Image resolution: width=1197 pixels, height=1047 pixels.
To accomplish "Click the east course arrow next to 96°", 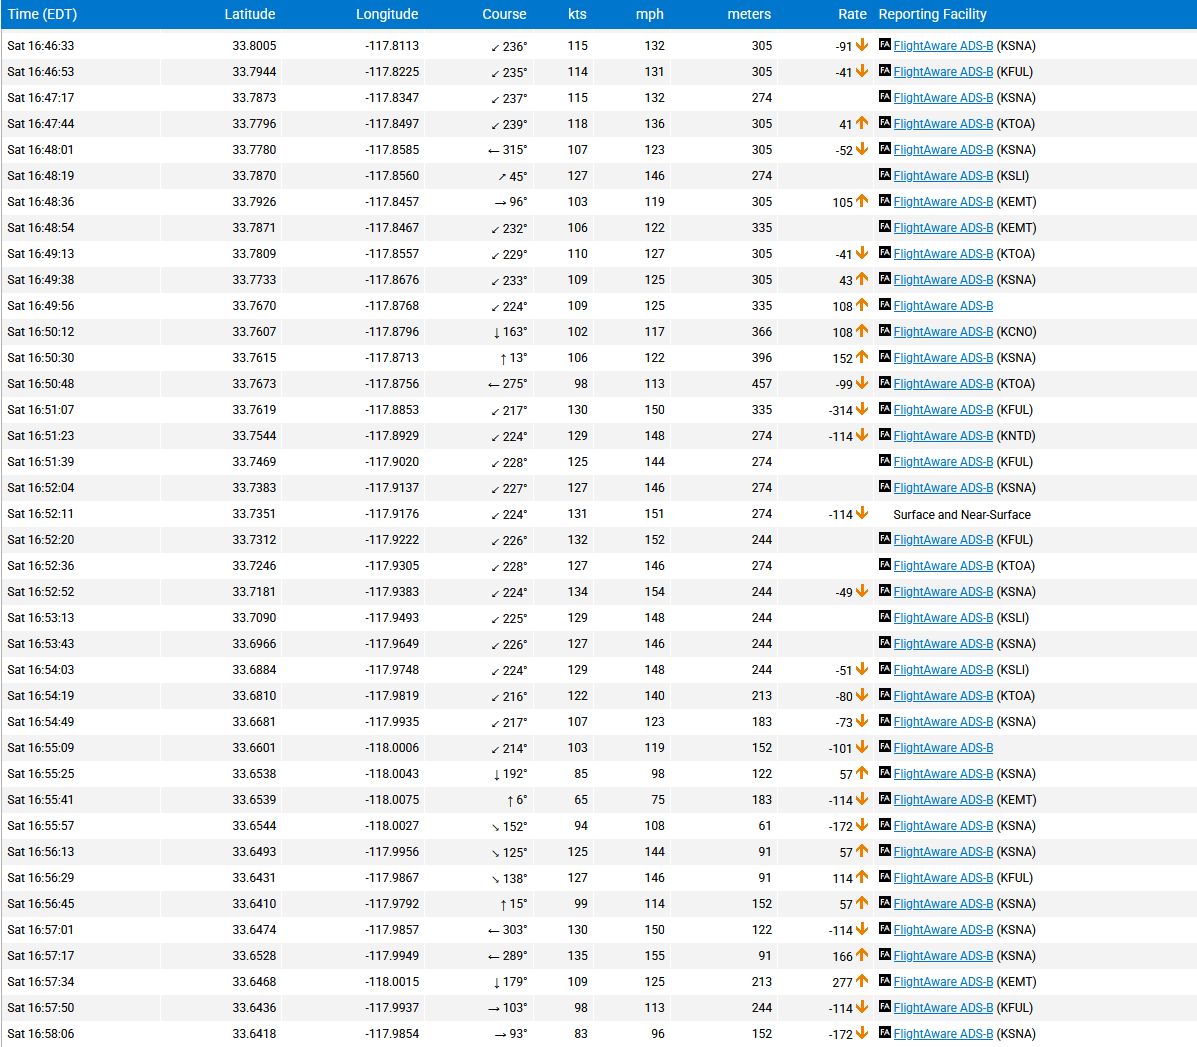I will coord(500,202).
